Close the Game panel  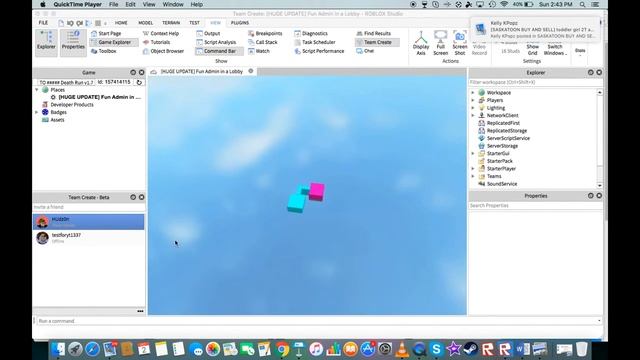coord(142,72)
